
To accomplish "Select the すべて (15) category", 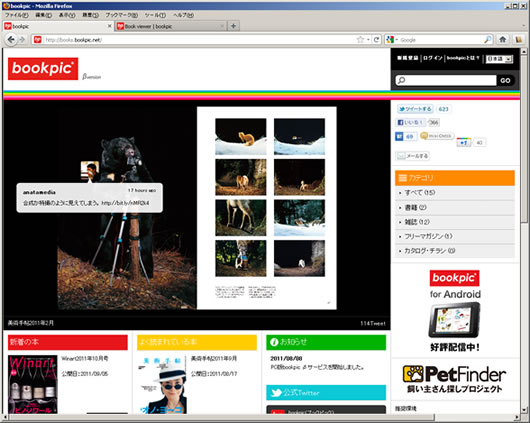I will coord(455,193).
